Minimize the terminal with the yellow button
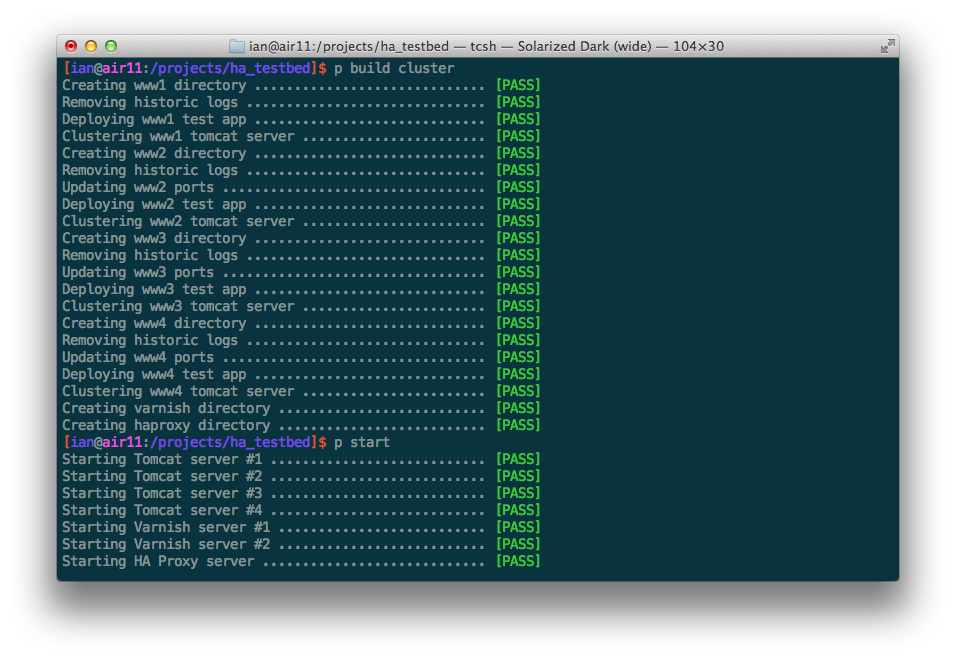This screenshot has width=956, height=660. 91,46
